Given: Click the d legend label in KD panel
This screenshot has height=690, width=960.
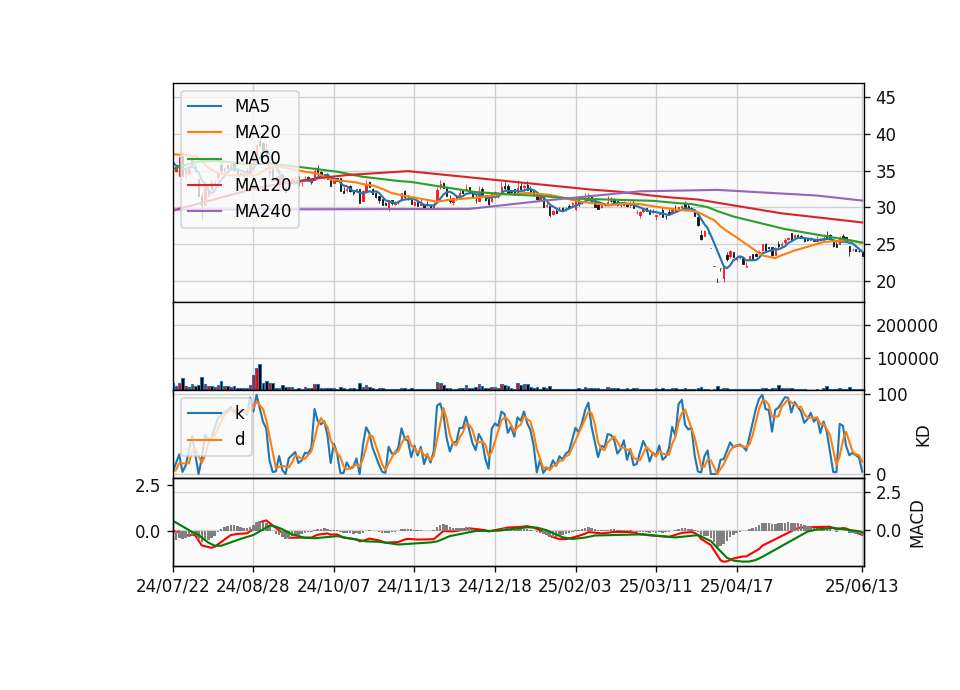Looking at the screenshot, I should (239, 439).
